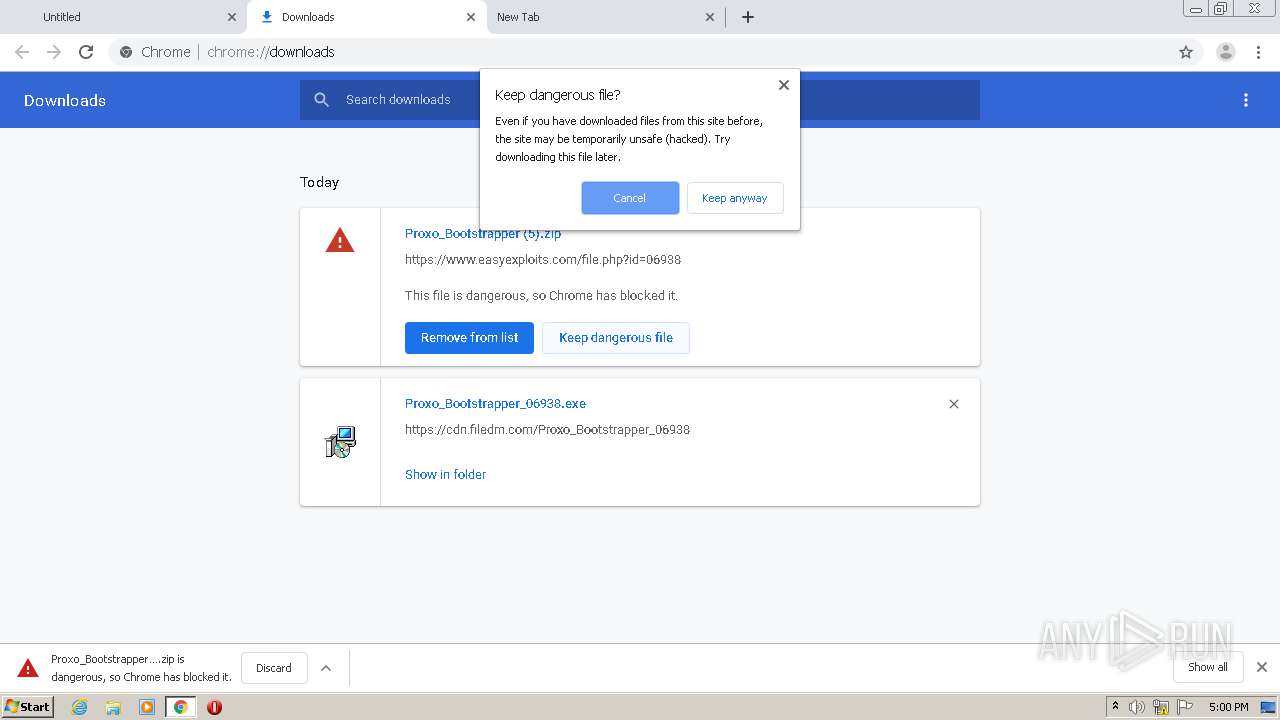Click Keep dangerous file button
The height and width of the screenshot is (720, 1280).
pyautogui.click(x=616, y=338)
